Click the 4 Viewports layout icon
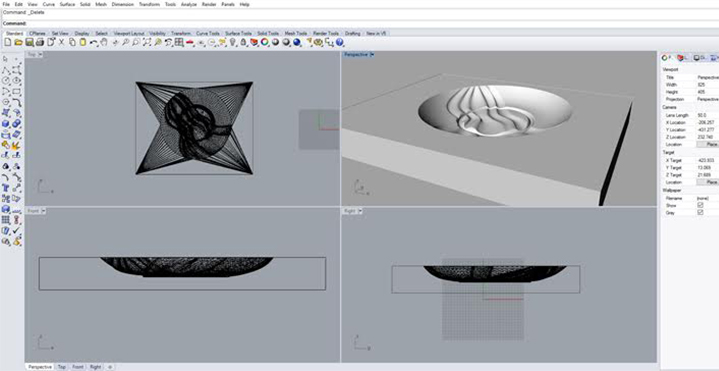The image size is (719, 371). tap(179, 42)
